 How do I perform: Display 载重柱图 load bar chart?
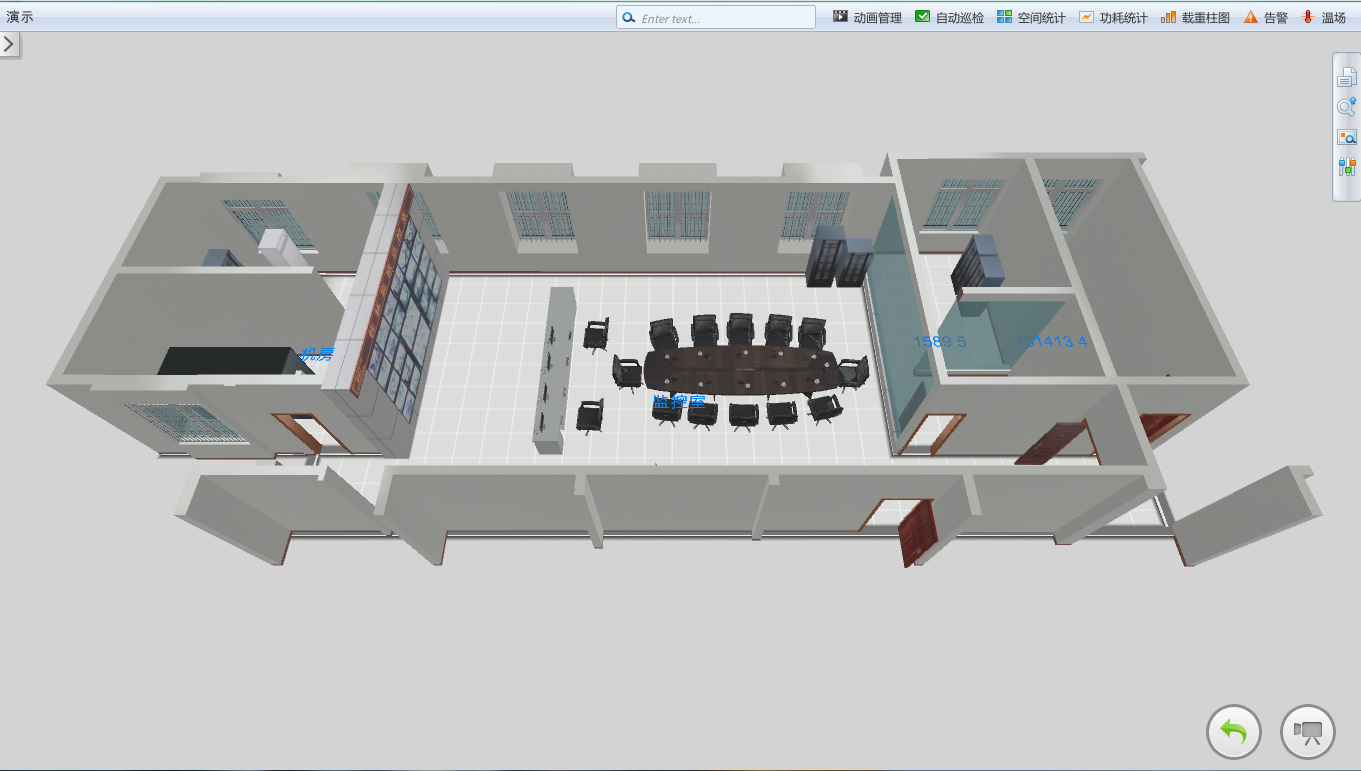pos(1195,18)
